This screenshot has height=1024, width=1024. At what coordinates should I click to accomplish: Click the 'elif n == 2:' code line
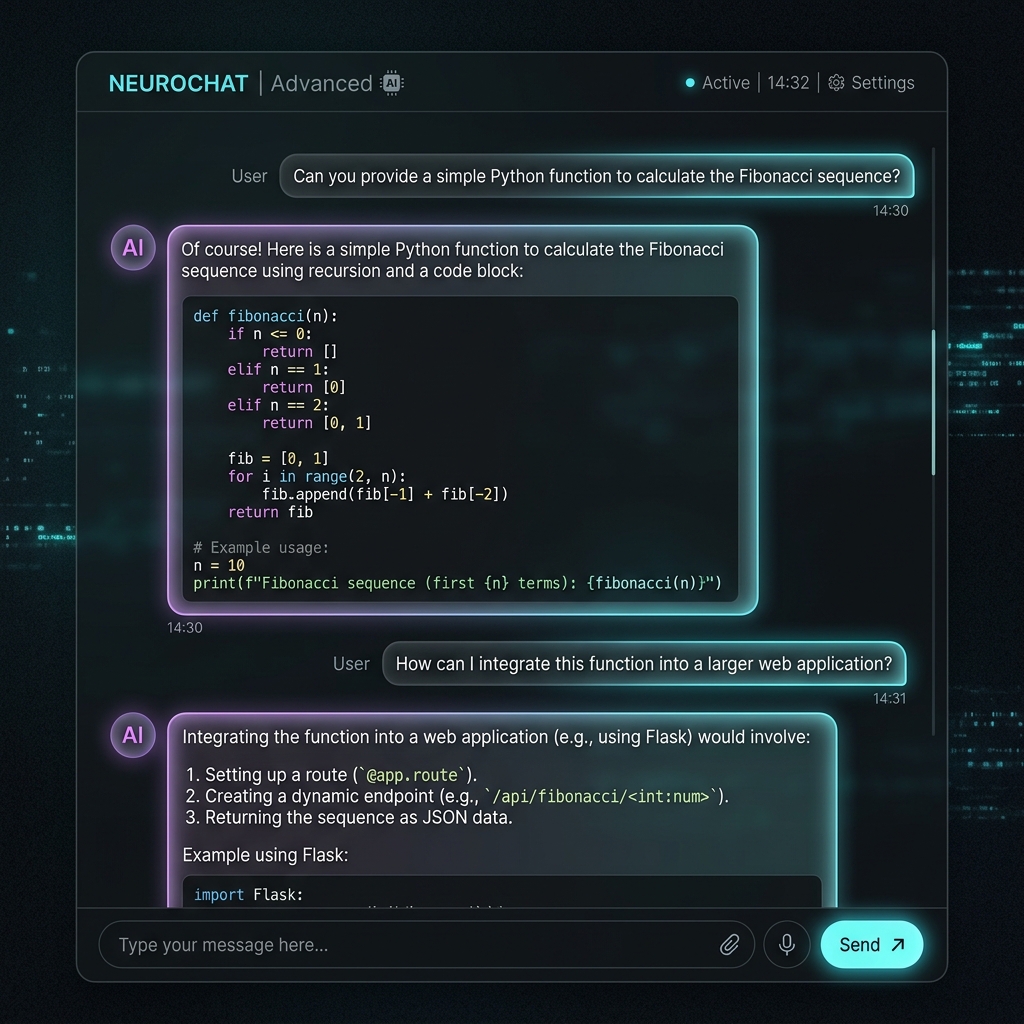(278, 406)
